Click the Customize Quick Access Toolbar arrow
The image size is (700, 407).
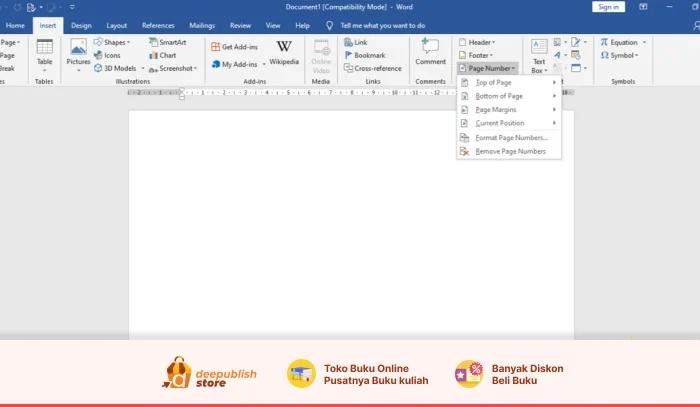point(72,7)
